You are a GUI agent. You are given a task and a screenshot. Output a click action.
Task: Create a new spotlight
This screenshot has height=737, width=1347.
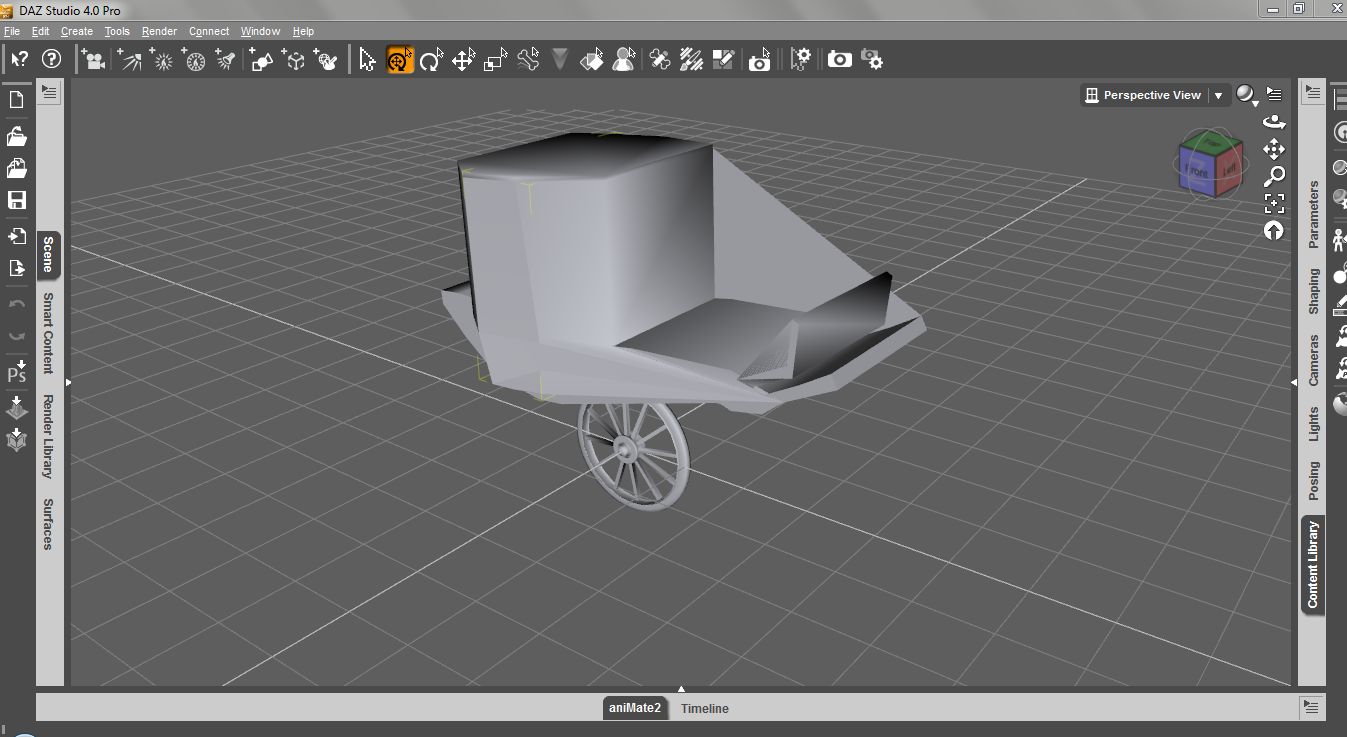227,60
